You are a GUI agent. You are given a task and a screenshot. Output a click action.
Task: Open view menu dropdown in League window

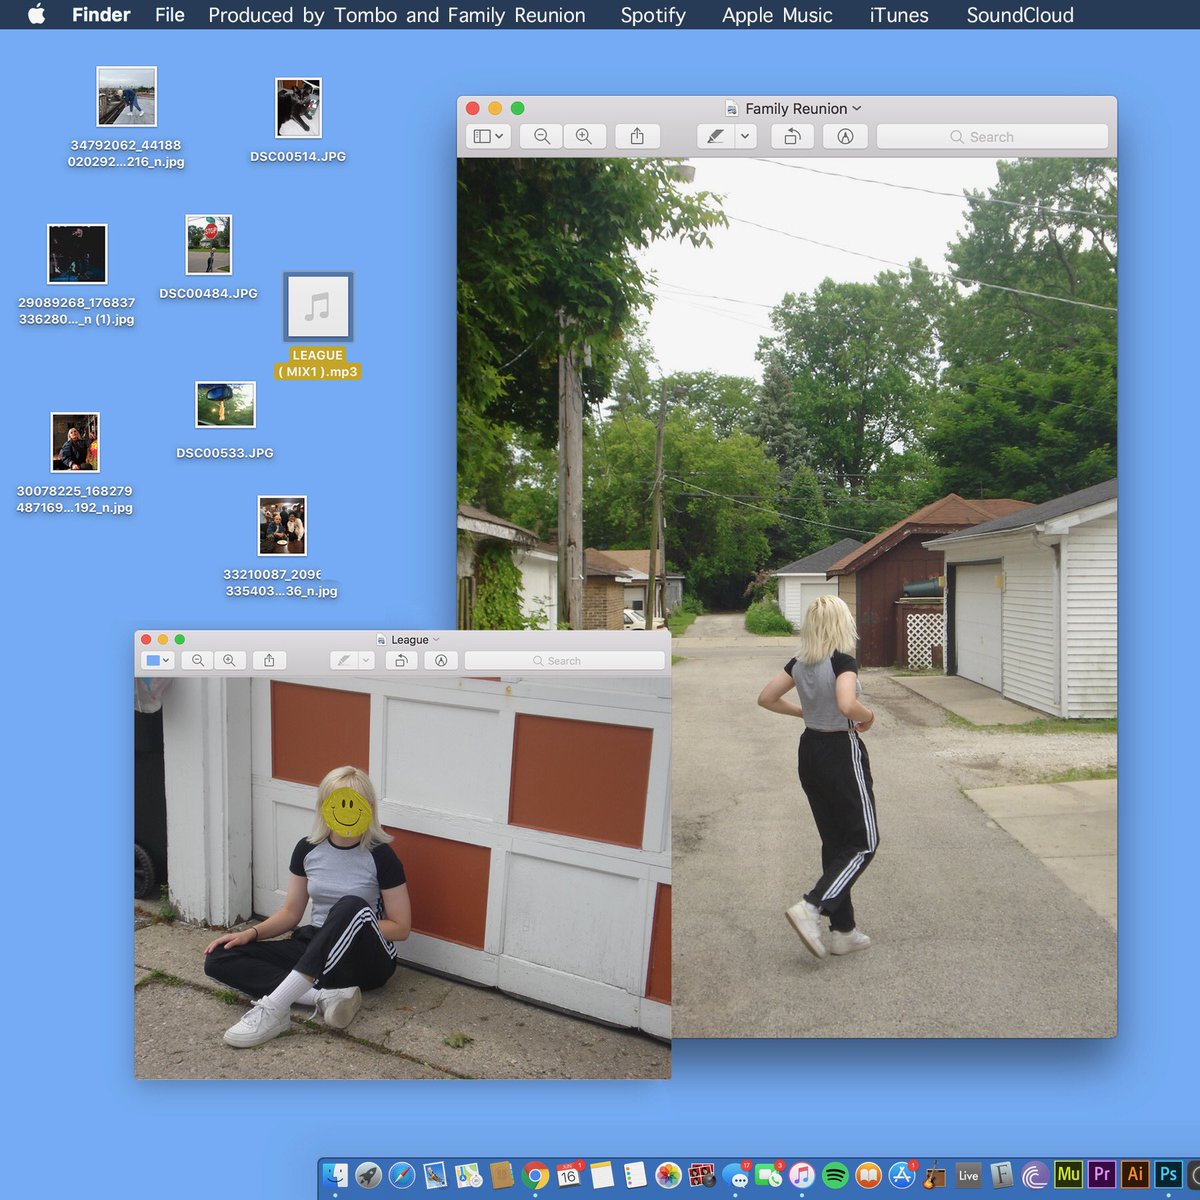[158, 660]
